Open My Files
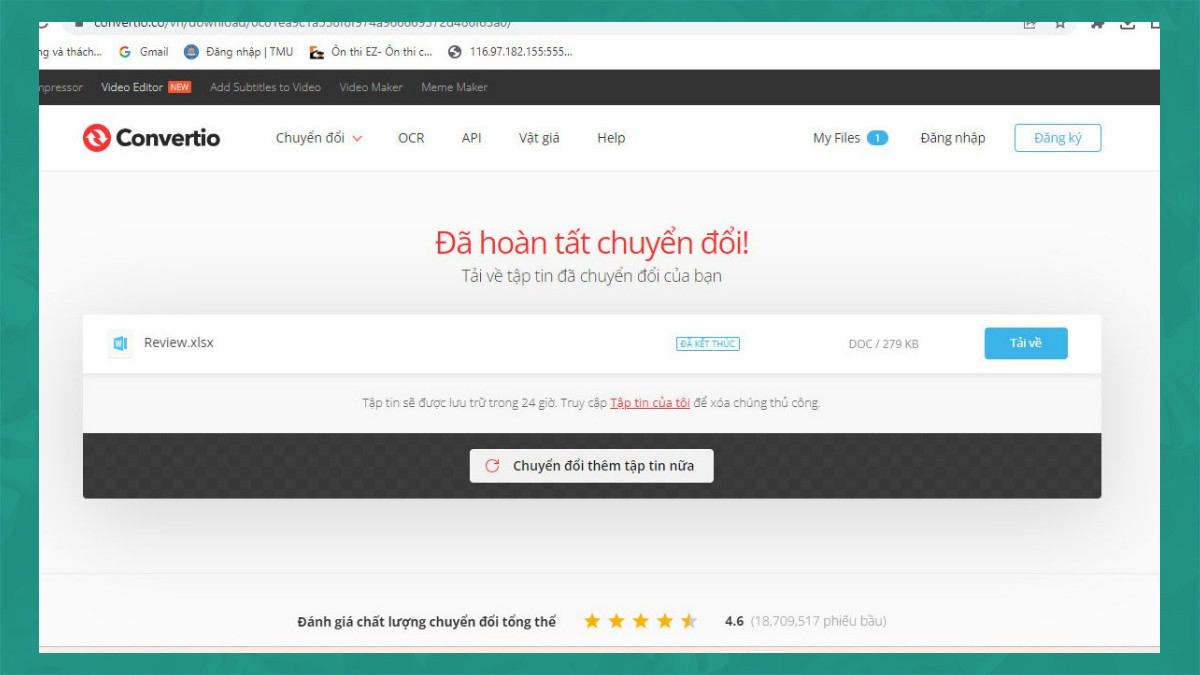Image resolution: width=1200 pixels, height=675 pixels. click(x=836, y=138)
